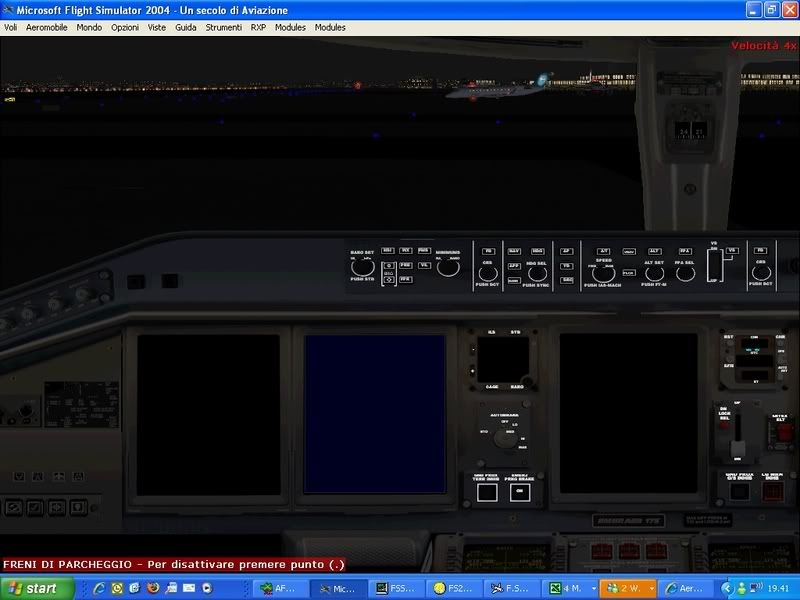
Task: Click the SPEED selector knob
Action: [603, 274]
